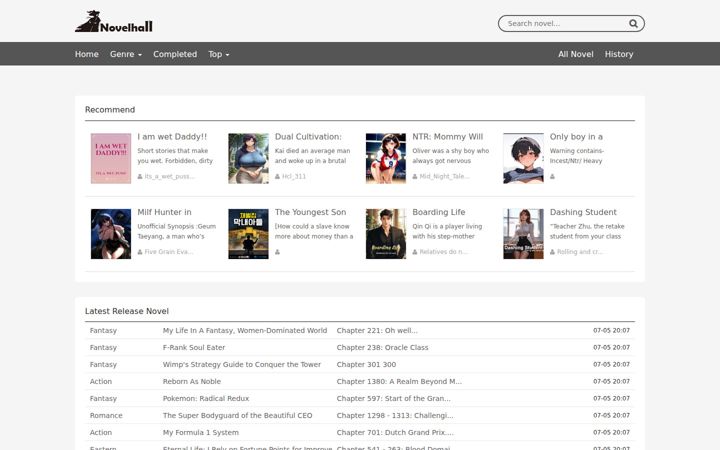
Task: Open Dual Cultivation cover thumbnail
Action: coord(248,158)
